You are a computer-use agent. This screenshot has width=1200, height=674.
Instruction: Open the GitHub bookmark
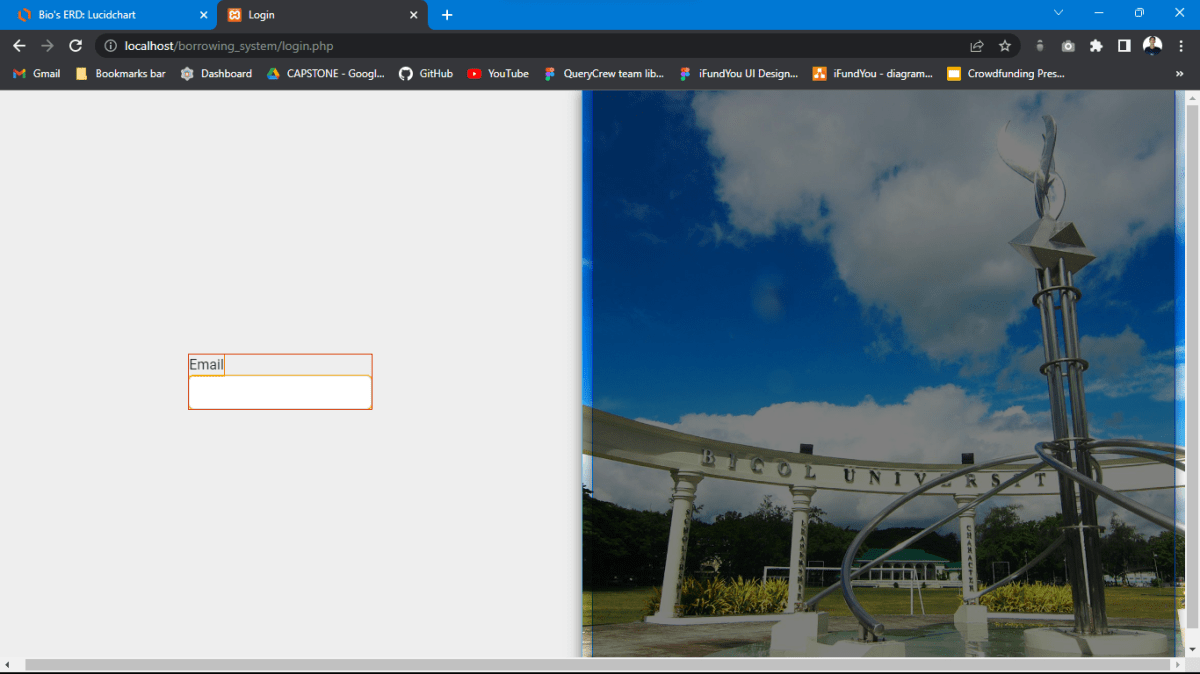point(426,73)
